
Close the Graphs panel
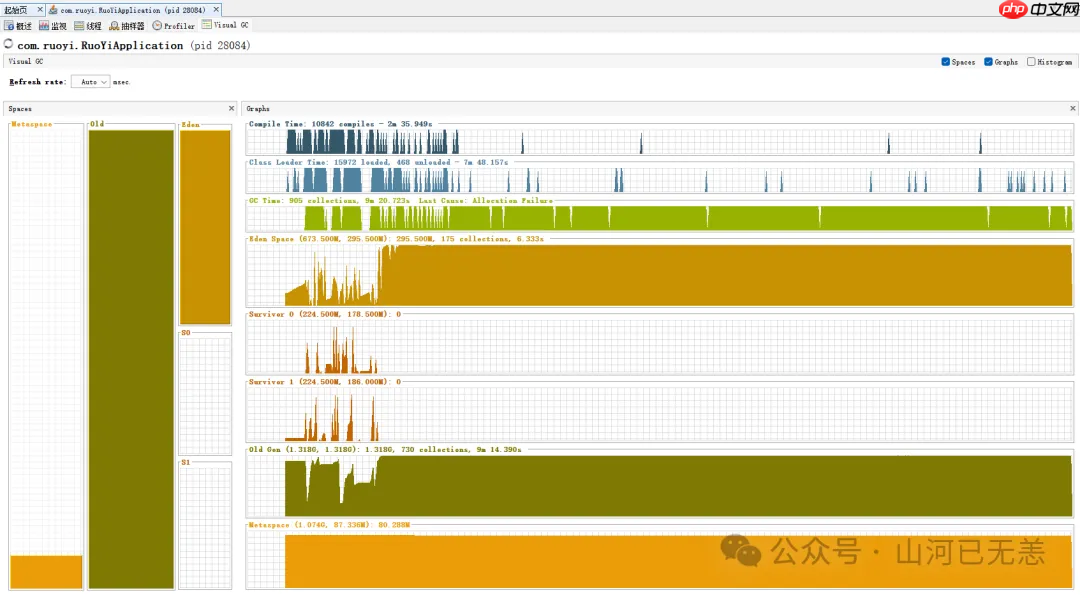1073,108
